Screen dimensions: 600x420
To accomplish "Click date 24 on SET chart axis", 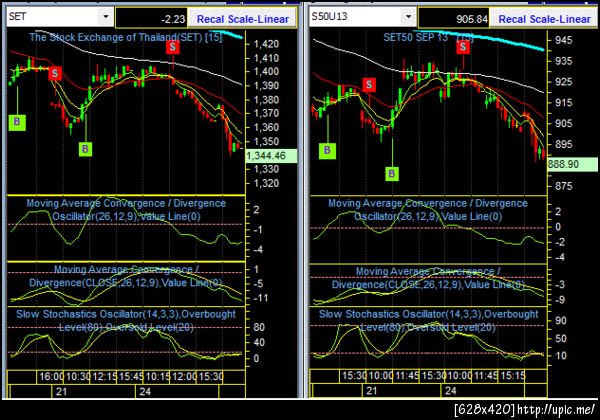I will (145, 392).
